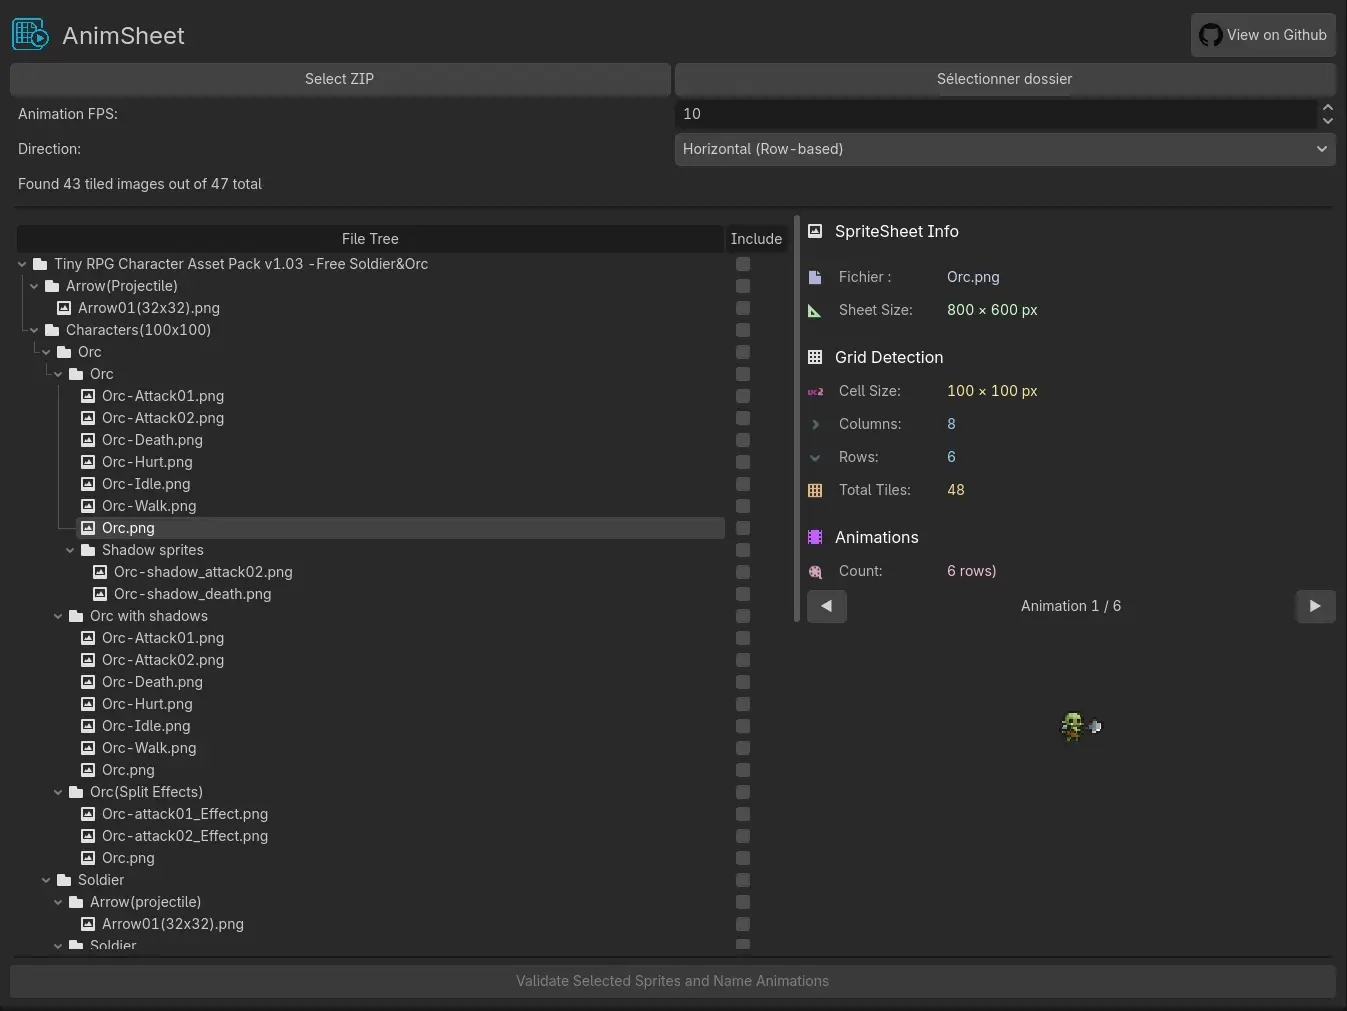This screenshot has width=1347, height=1011.
Task: Toggle Include for the Shadow sprites folder
Action: (x=743, y=550)
